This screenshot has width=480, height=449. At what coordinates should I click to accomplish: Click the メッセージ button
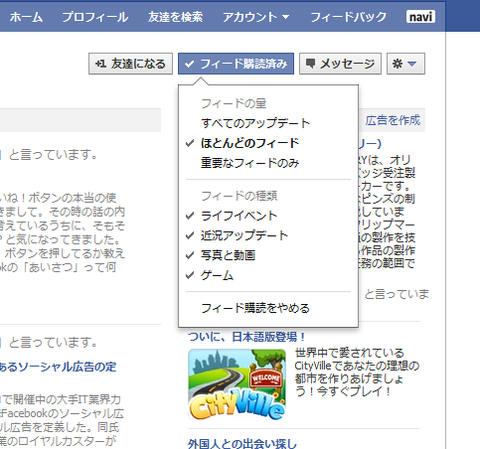[x=340, y=64]
